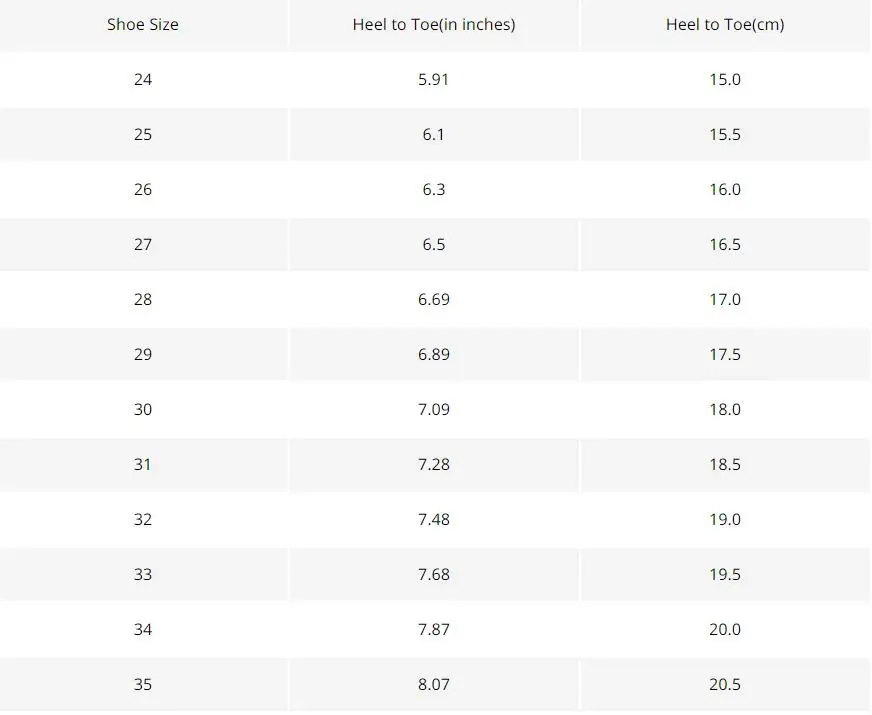This screenshot has width=872, height=715.
Task: Select the 8.07 inches cell
Action: 434,685
